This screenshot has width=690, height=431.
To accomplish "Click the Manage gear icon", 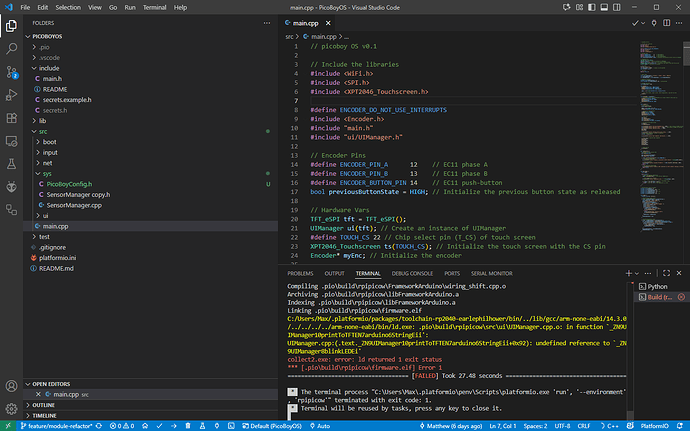I will (12, 407).
